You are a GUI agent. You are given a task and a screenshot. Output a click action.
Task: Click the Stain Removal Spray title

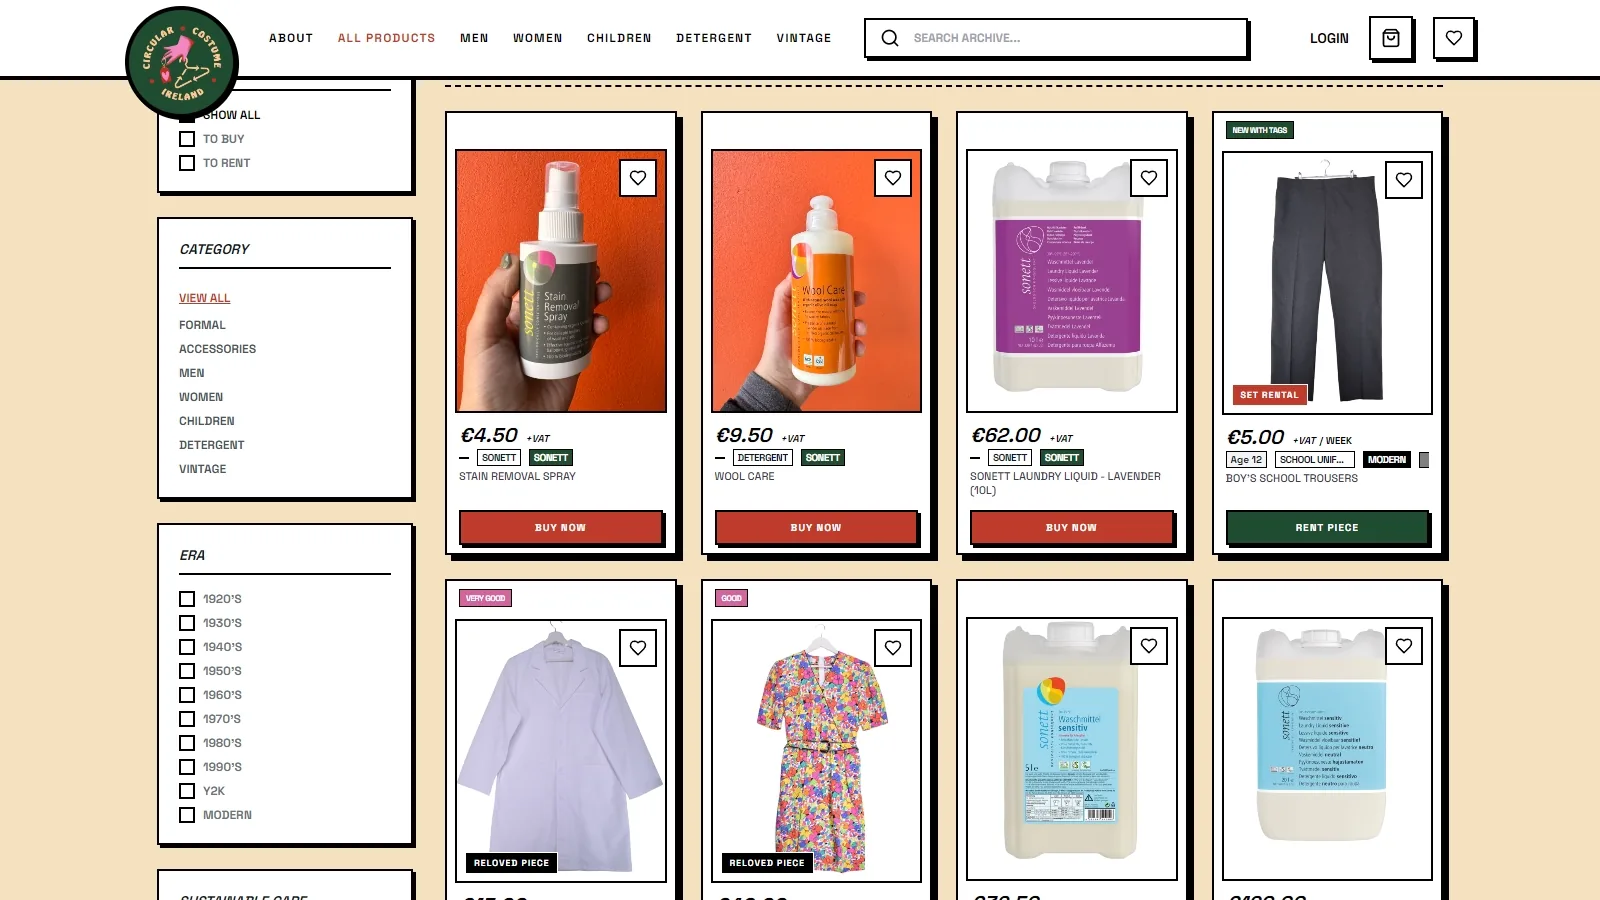click(517, 476)
